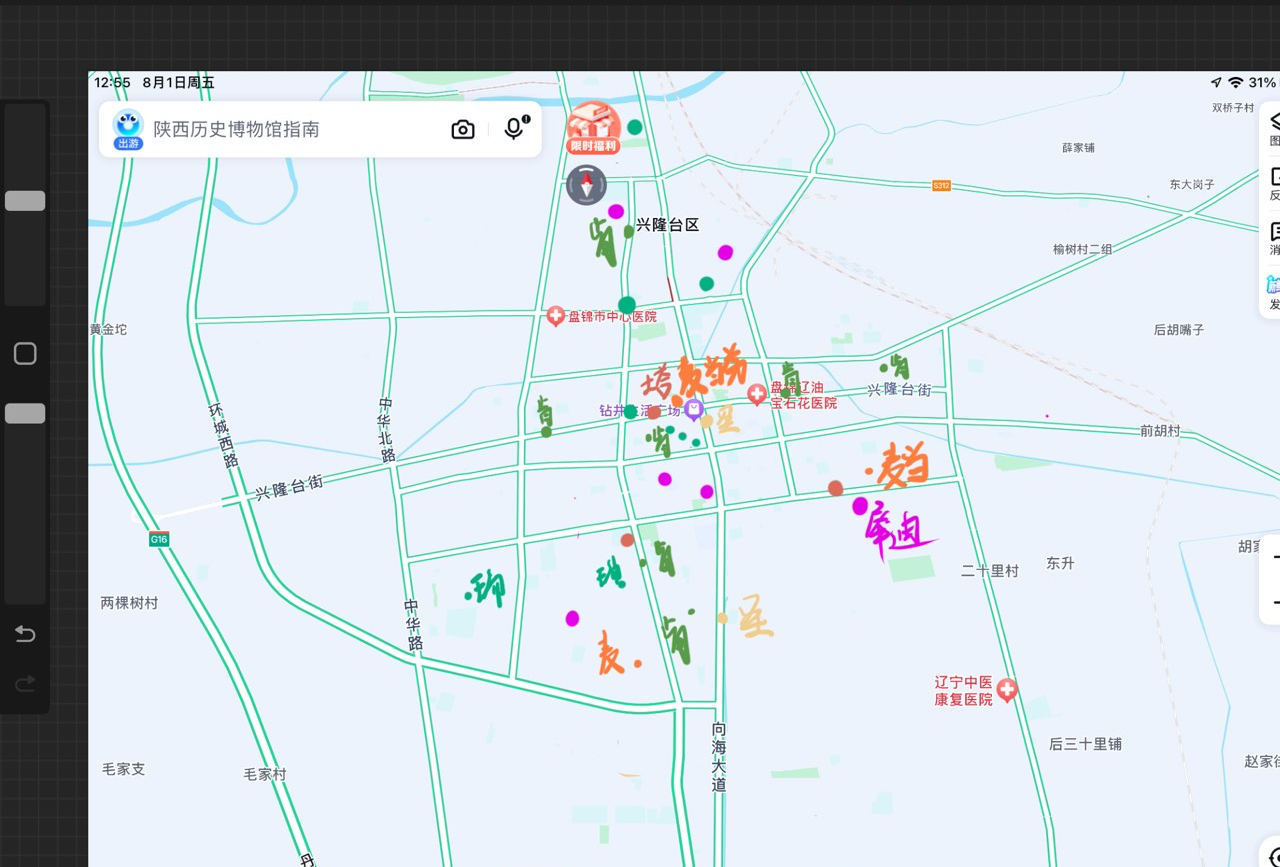The image size is (1280, 867).
Task: Tap the 兴隆台区 district label
Action: 668,225
